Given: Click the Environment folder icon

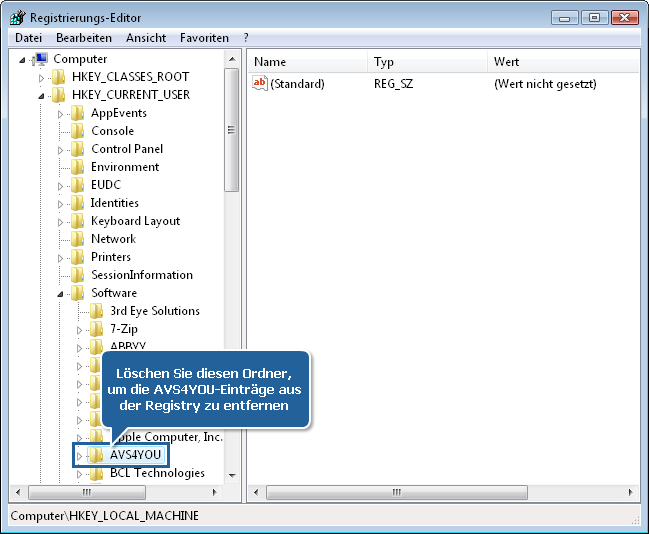Looking at the screenshot, I should tap(77, 167).
